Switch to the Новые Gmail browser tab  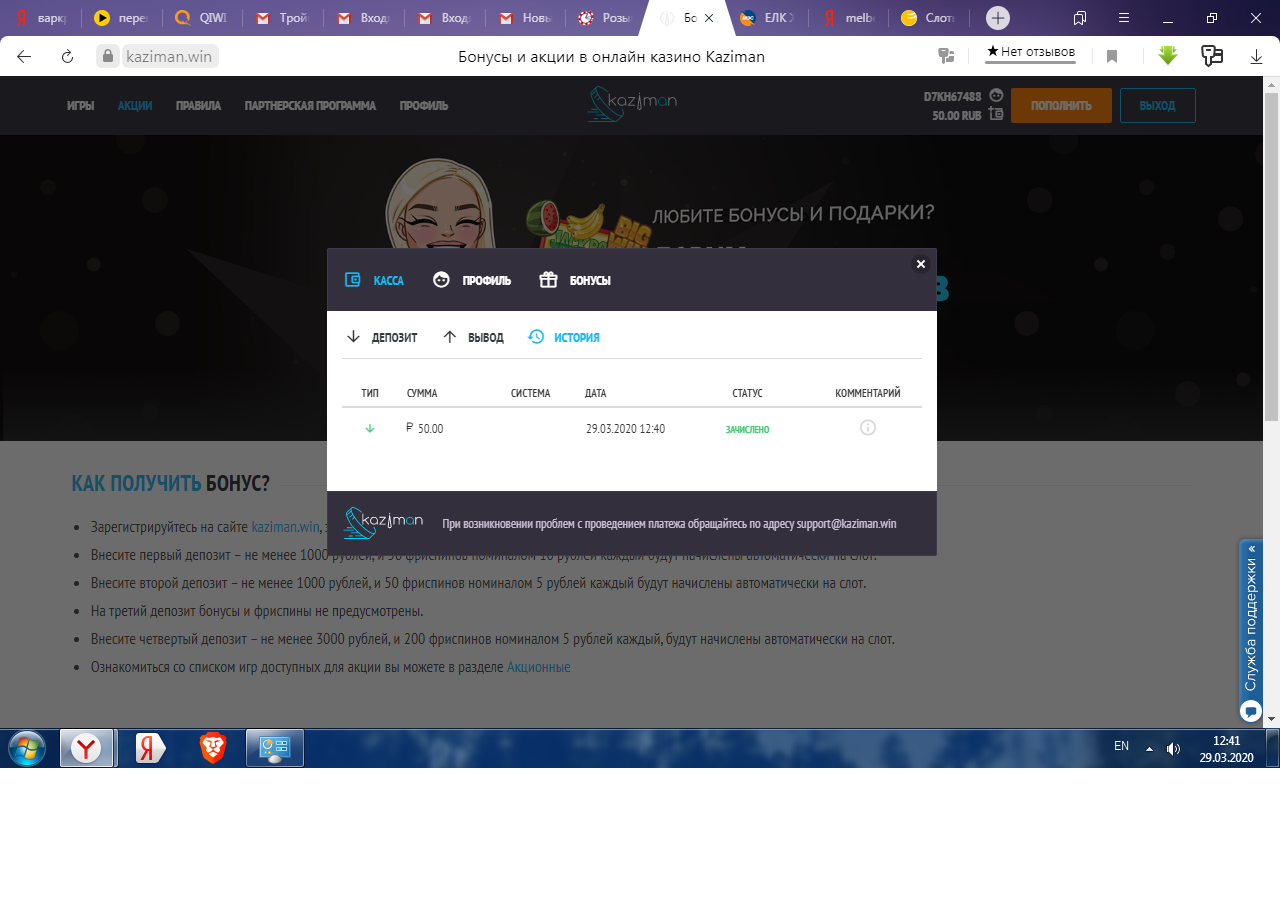coord(527,18)
